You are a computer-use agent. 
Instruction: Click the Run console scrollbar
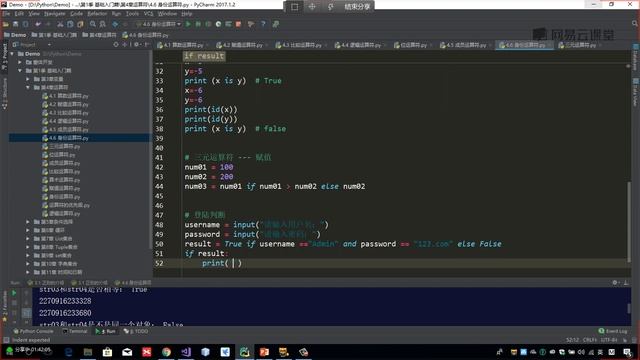pyautogui.click(x=629, y=308)
